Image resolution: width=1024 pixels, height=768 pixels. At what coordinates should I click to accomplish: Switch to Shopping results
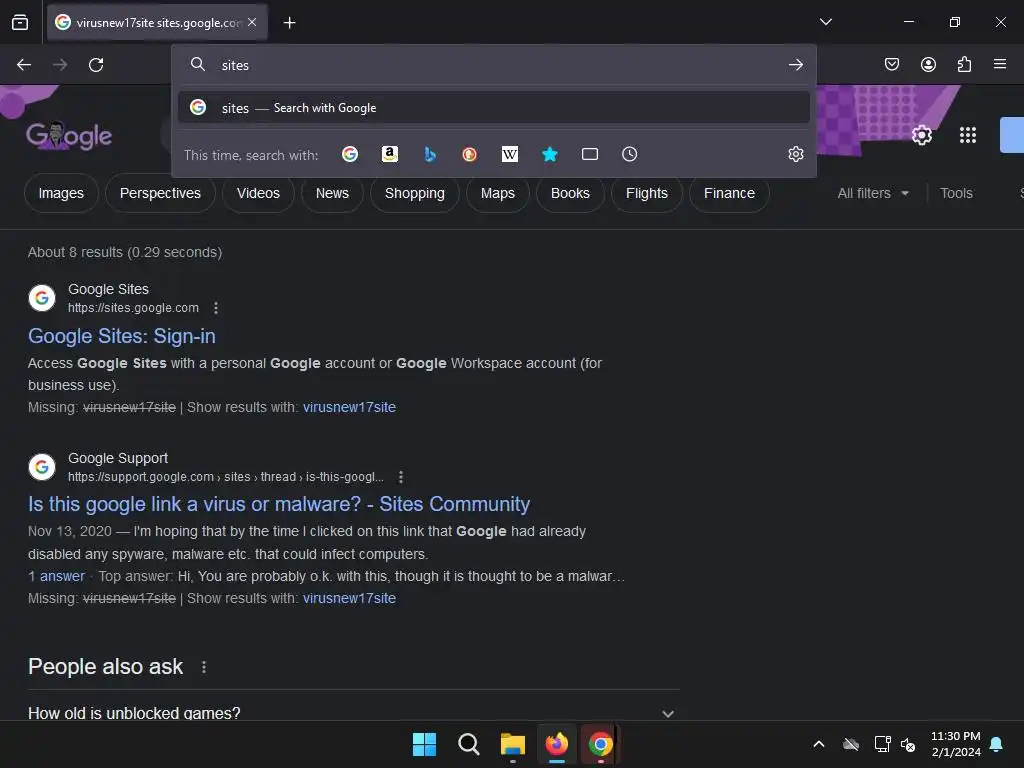415,193
